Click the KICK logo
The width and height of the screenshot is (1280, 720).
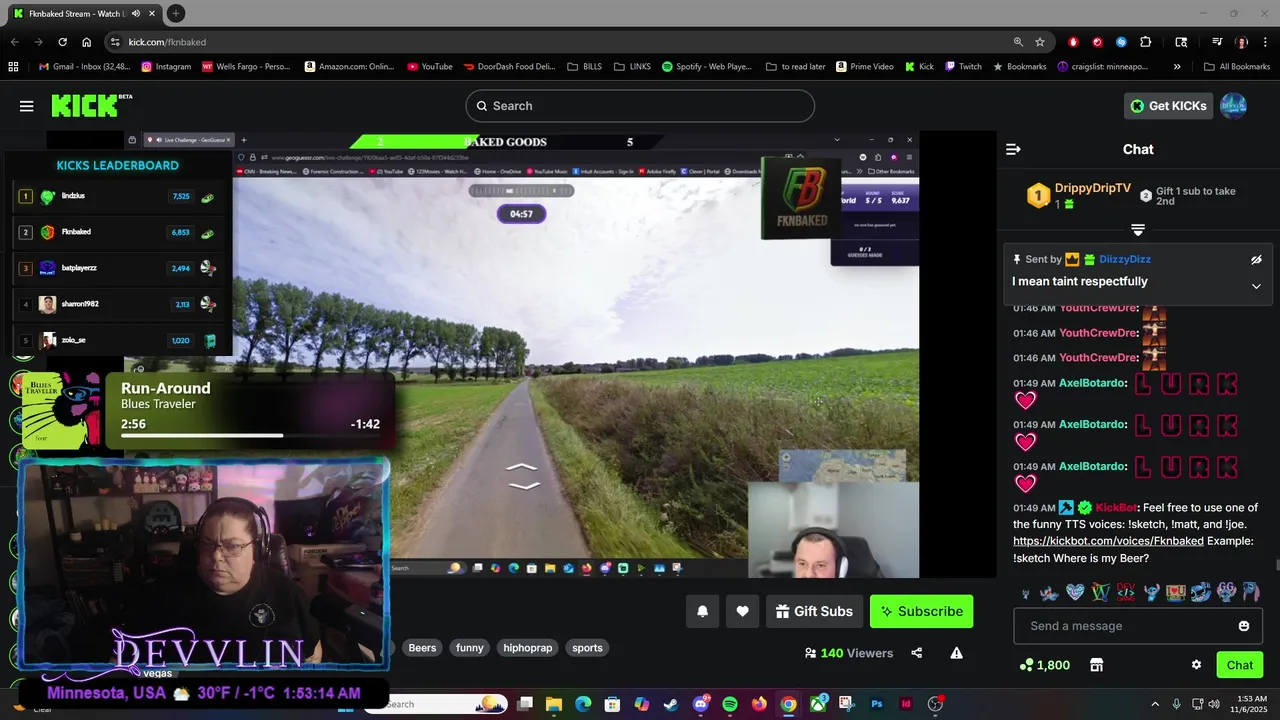click(x=90, y=106)
